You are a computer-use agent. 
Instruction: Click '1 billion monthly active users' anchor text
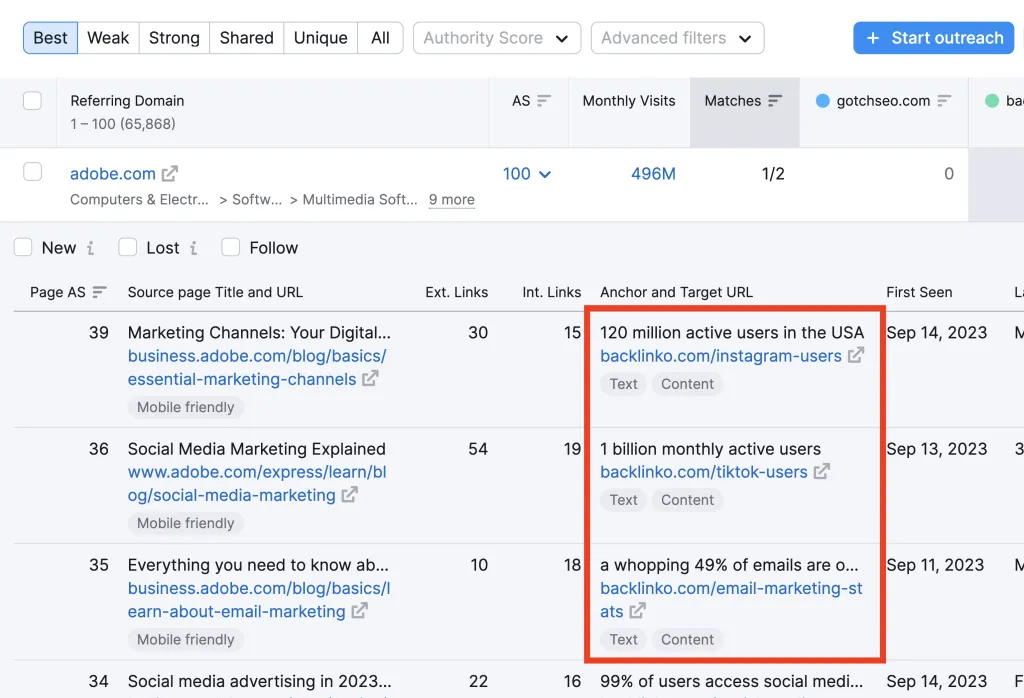(710, 449)
